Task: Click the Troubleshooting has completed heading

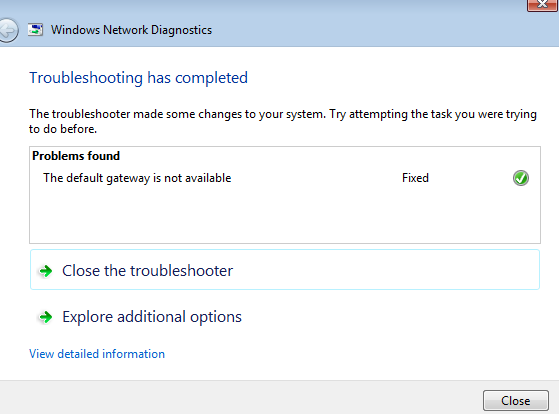Action: click(138, 78)
